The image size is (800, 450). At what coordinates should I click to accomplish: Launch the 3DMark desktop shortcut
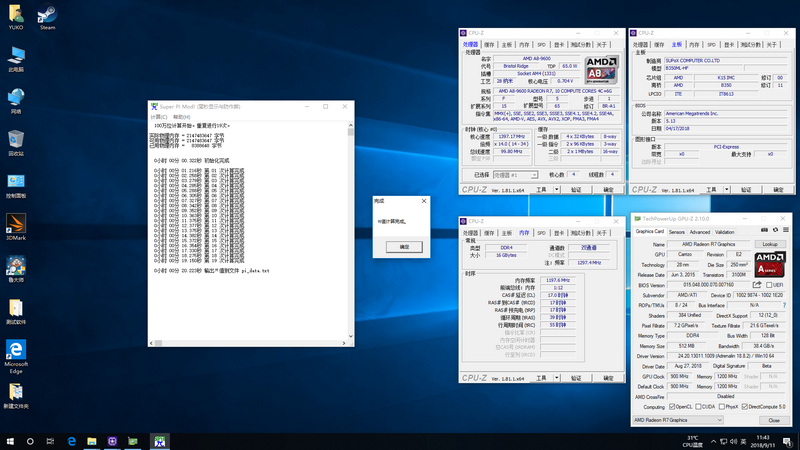tap(16, 228)
